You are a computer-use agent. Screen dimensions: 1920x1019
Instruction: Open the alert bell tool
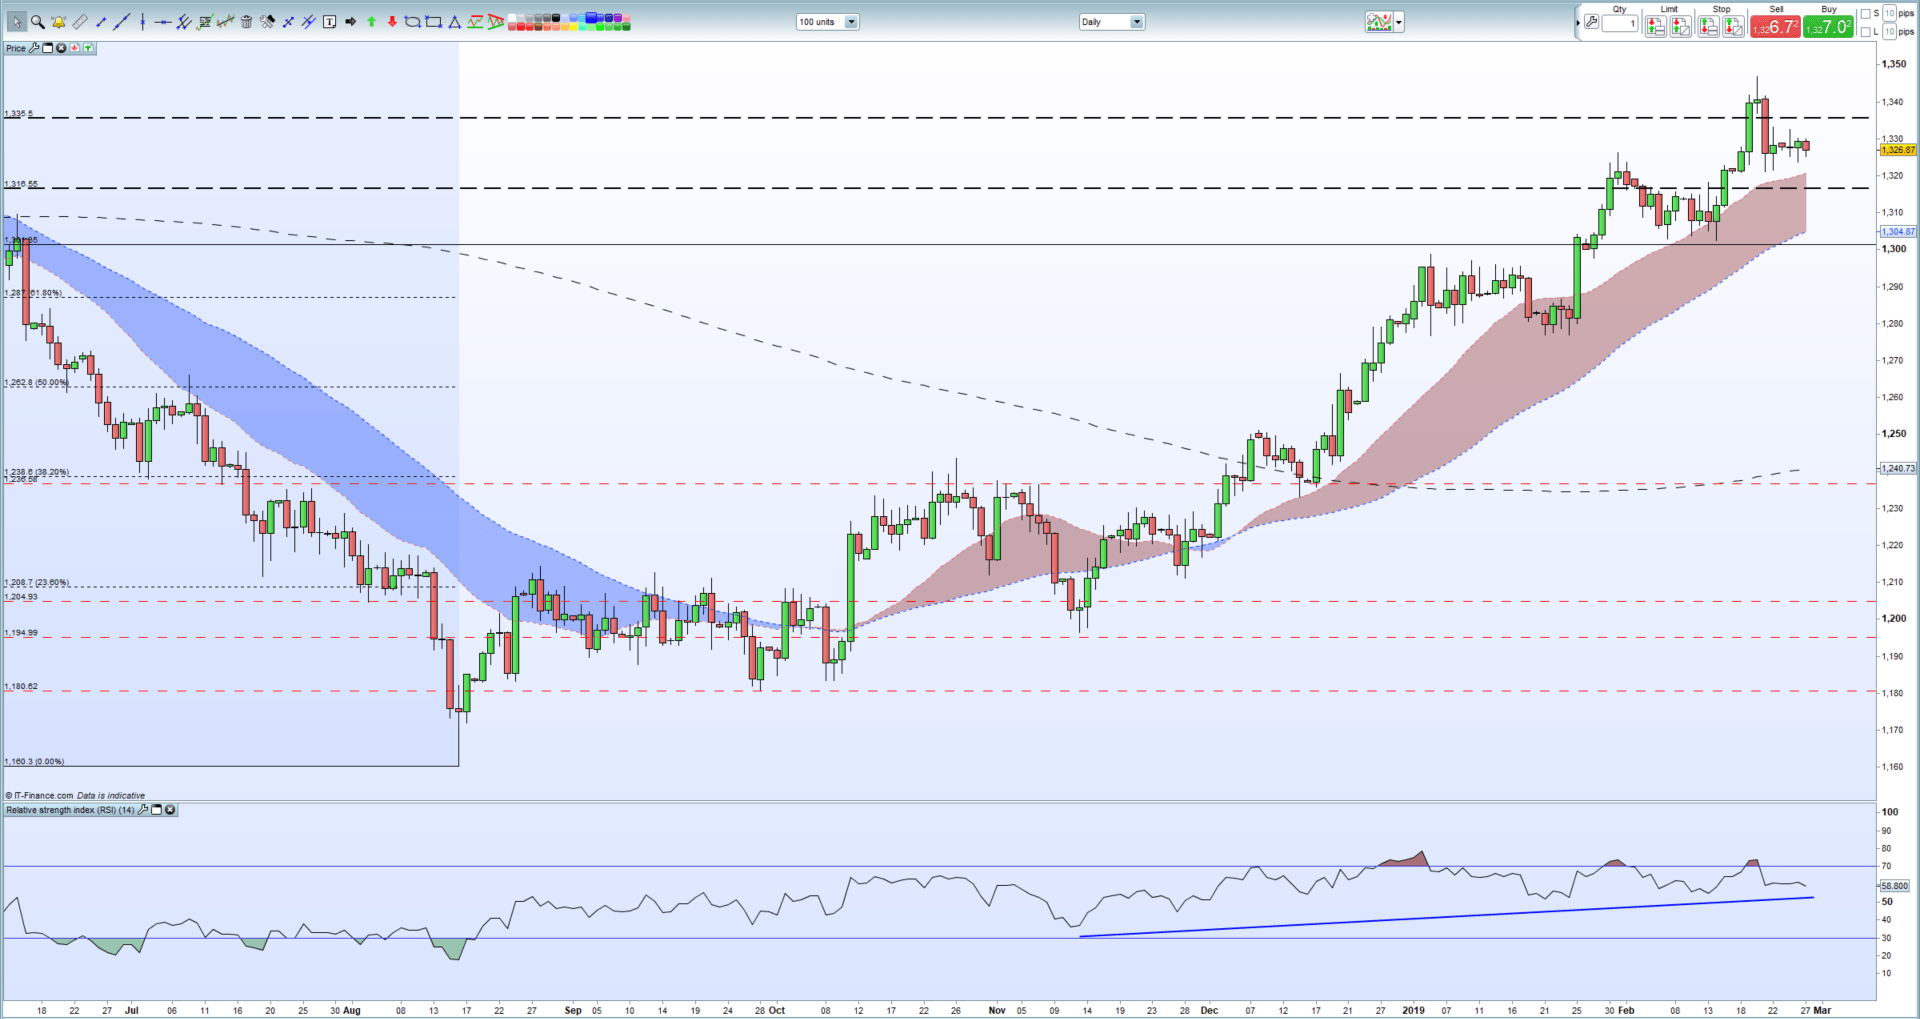coord(58,22)
